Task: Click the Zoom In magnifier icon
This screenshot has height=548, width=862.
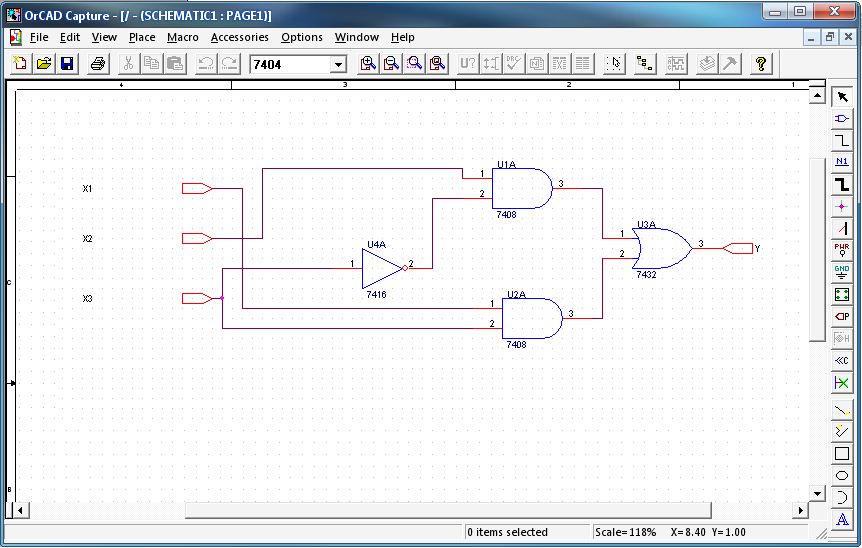Action: (368, 64)
